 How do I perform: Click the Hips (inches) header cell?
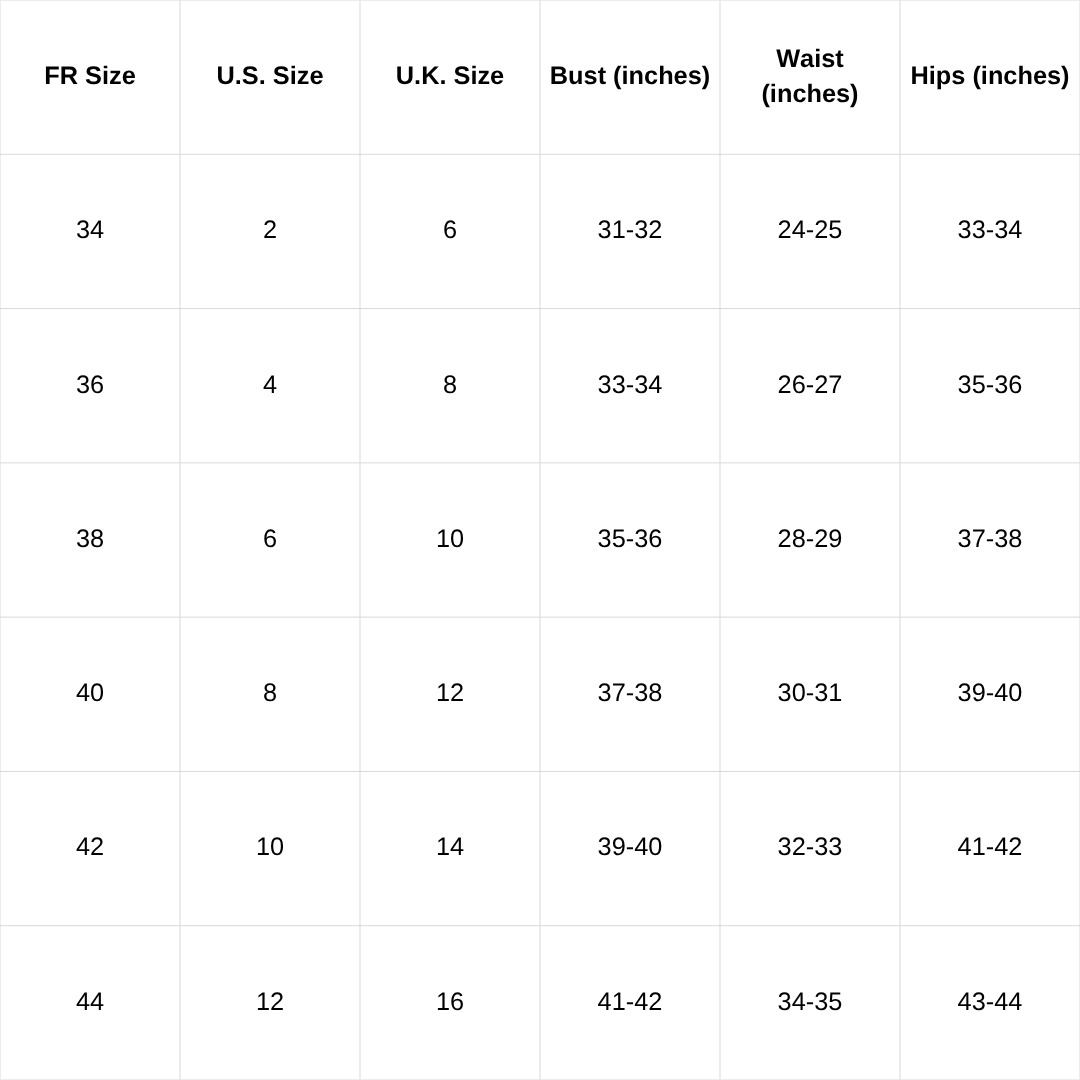[x=990, y=76]
